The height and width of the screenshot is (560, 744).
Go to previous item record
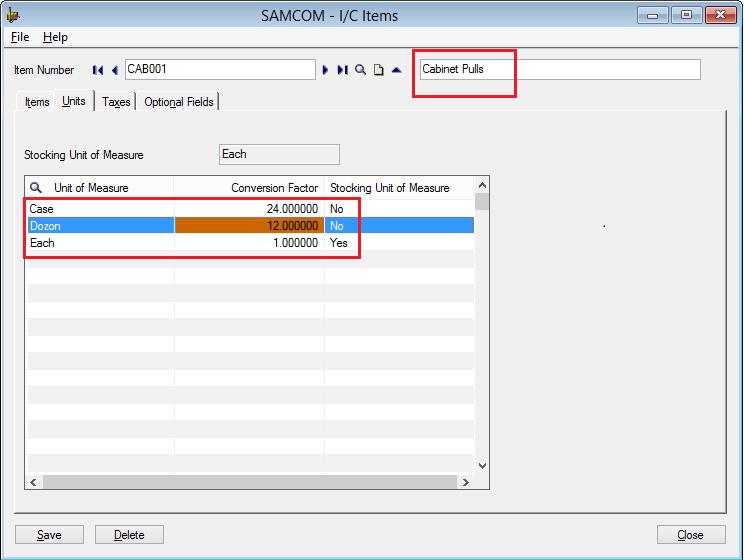114,70
